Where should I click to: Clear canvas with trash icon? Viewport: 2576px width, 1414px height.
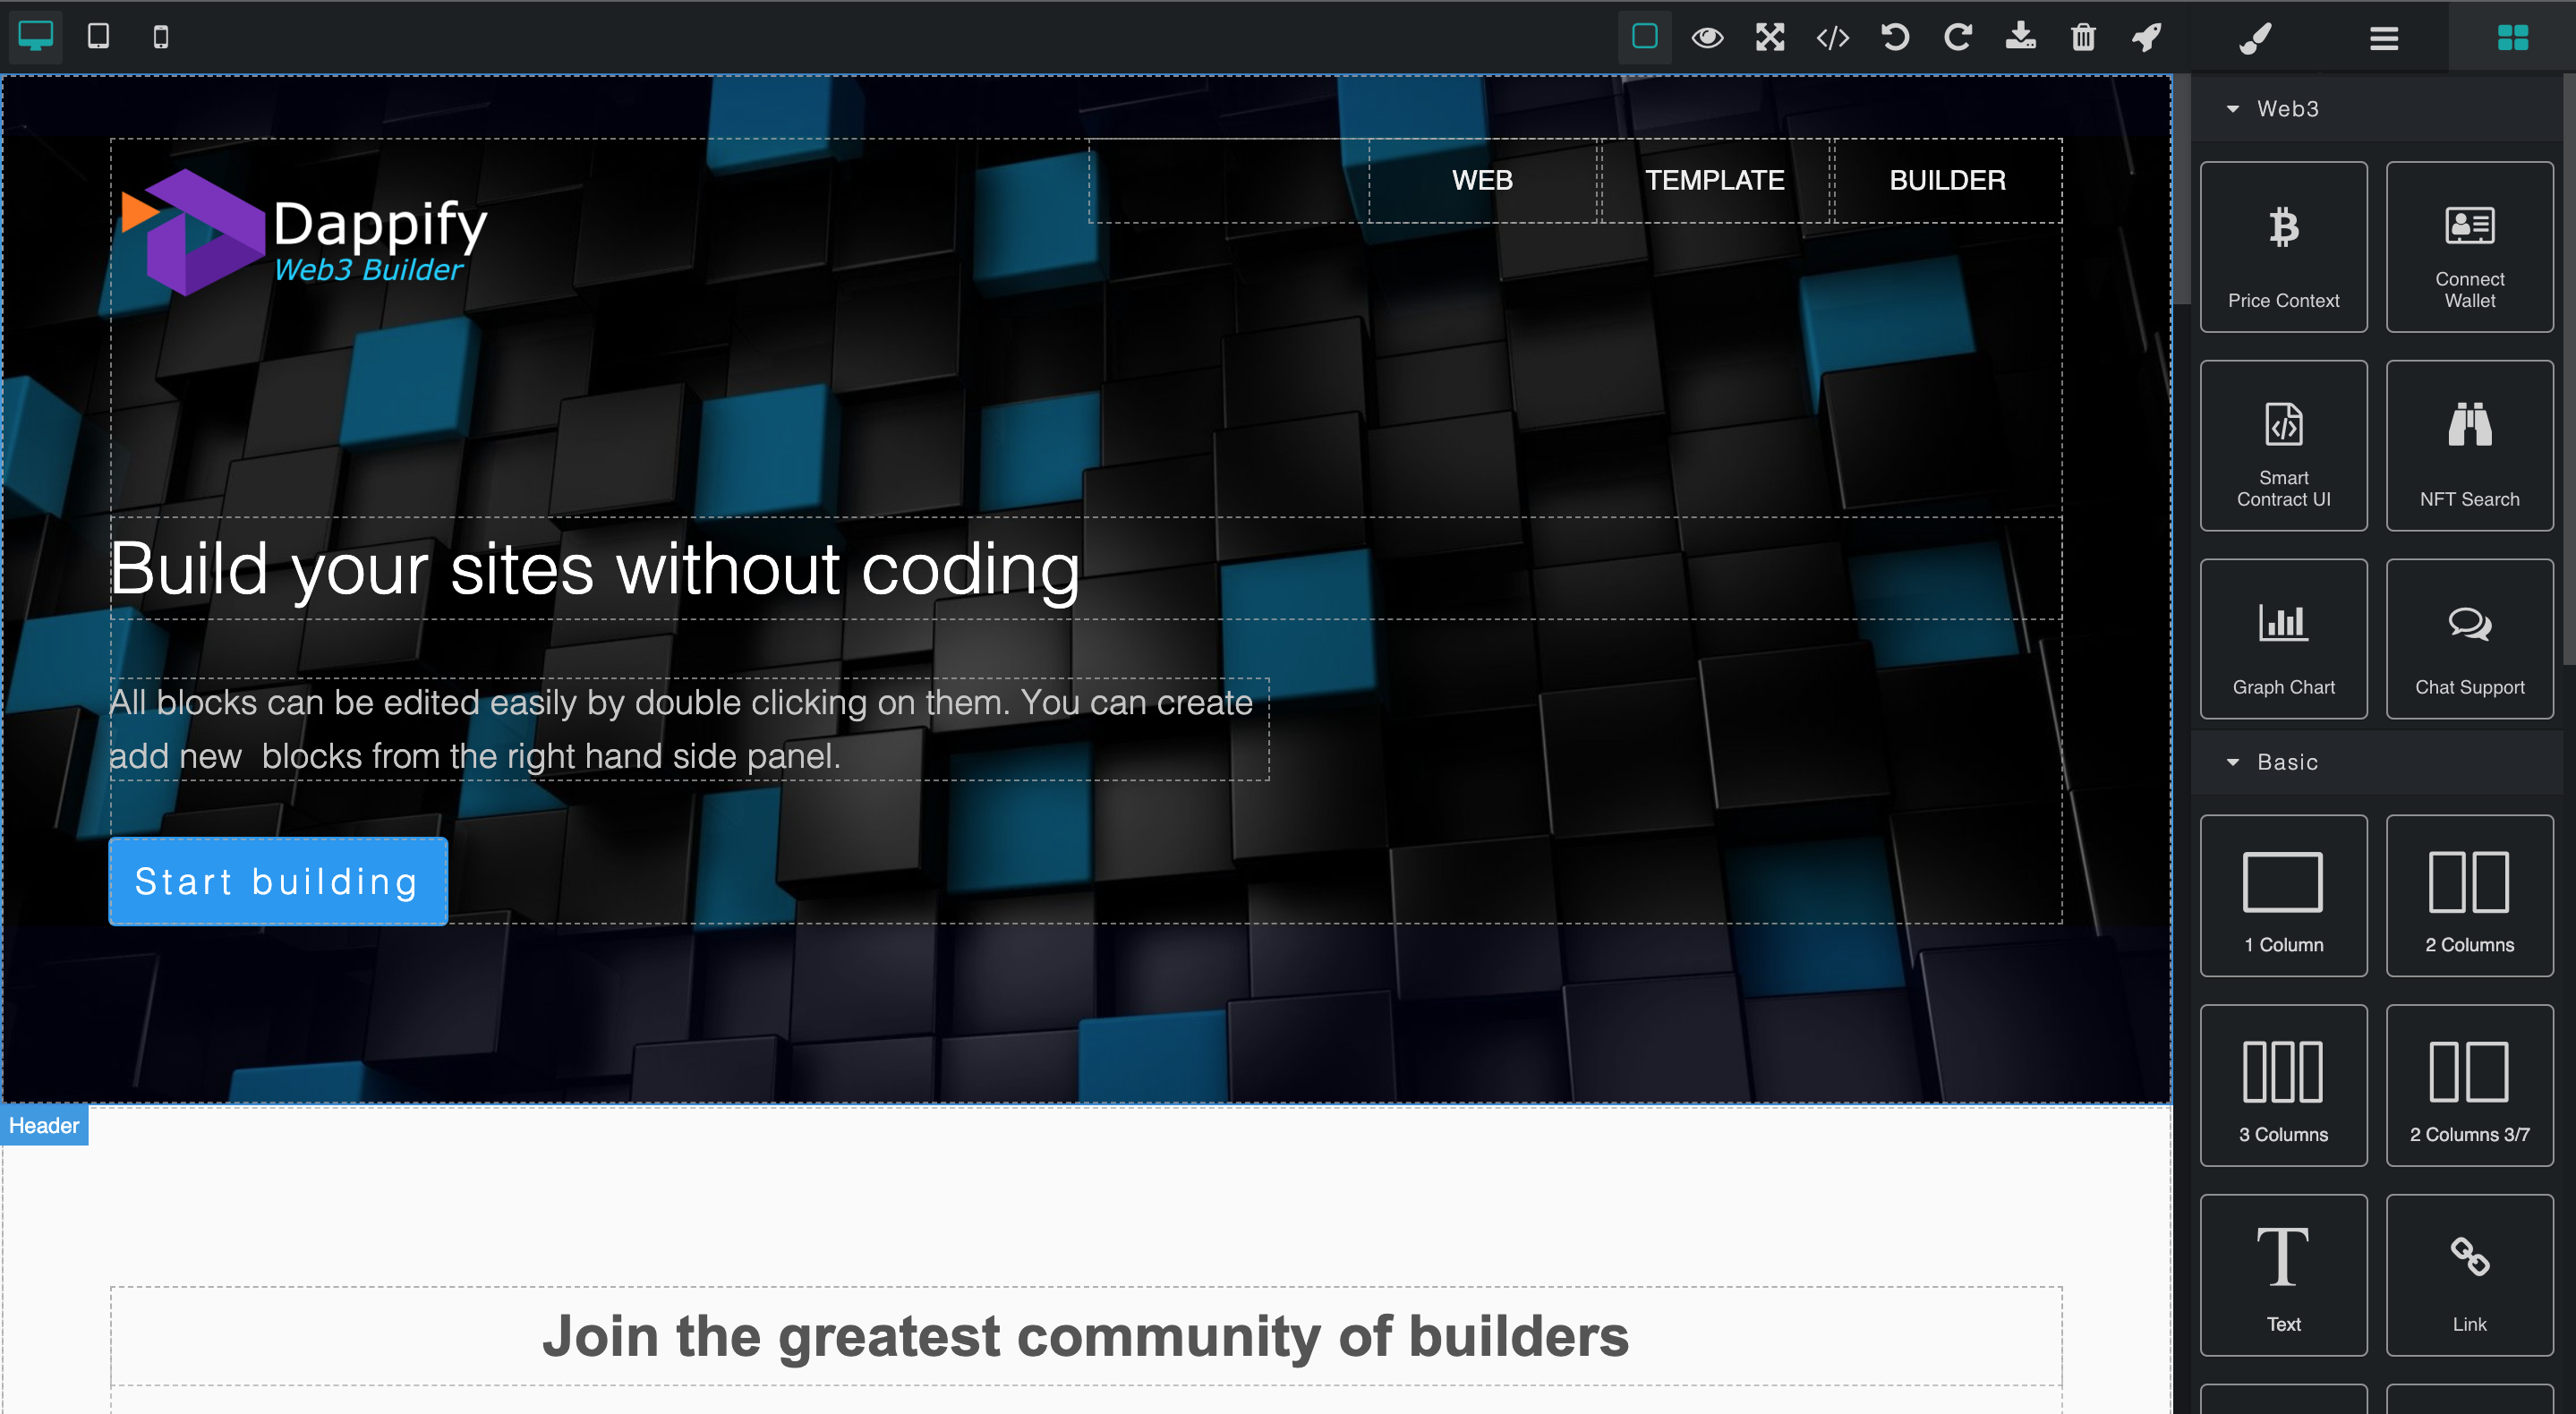coord(2083,37)
